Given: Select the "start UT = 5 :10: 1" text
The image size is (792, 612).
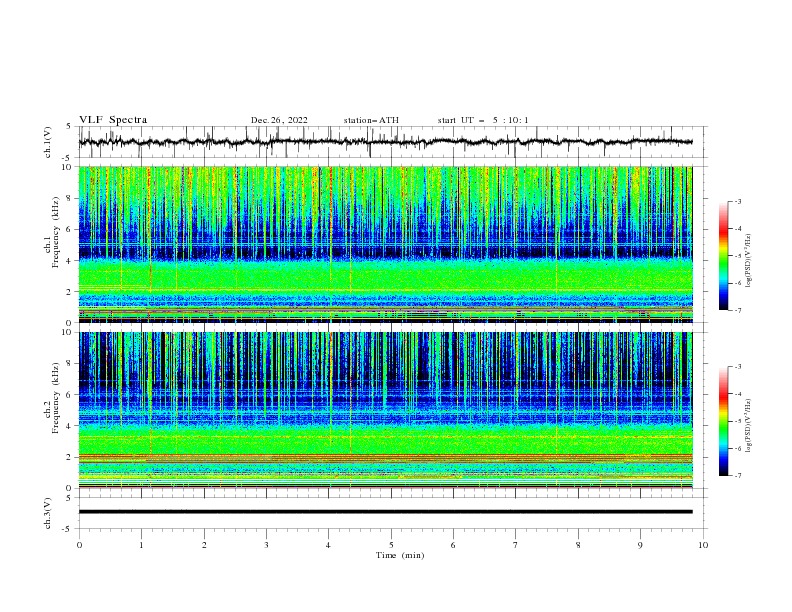Looking at the screenshot, I should click(483, 120).
